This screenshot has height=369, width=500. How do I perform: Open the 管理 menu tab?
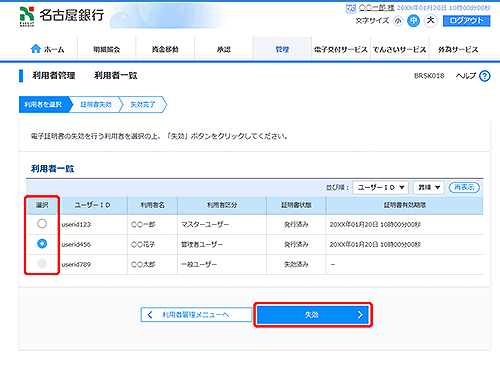tap(282, 49)
